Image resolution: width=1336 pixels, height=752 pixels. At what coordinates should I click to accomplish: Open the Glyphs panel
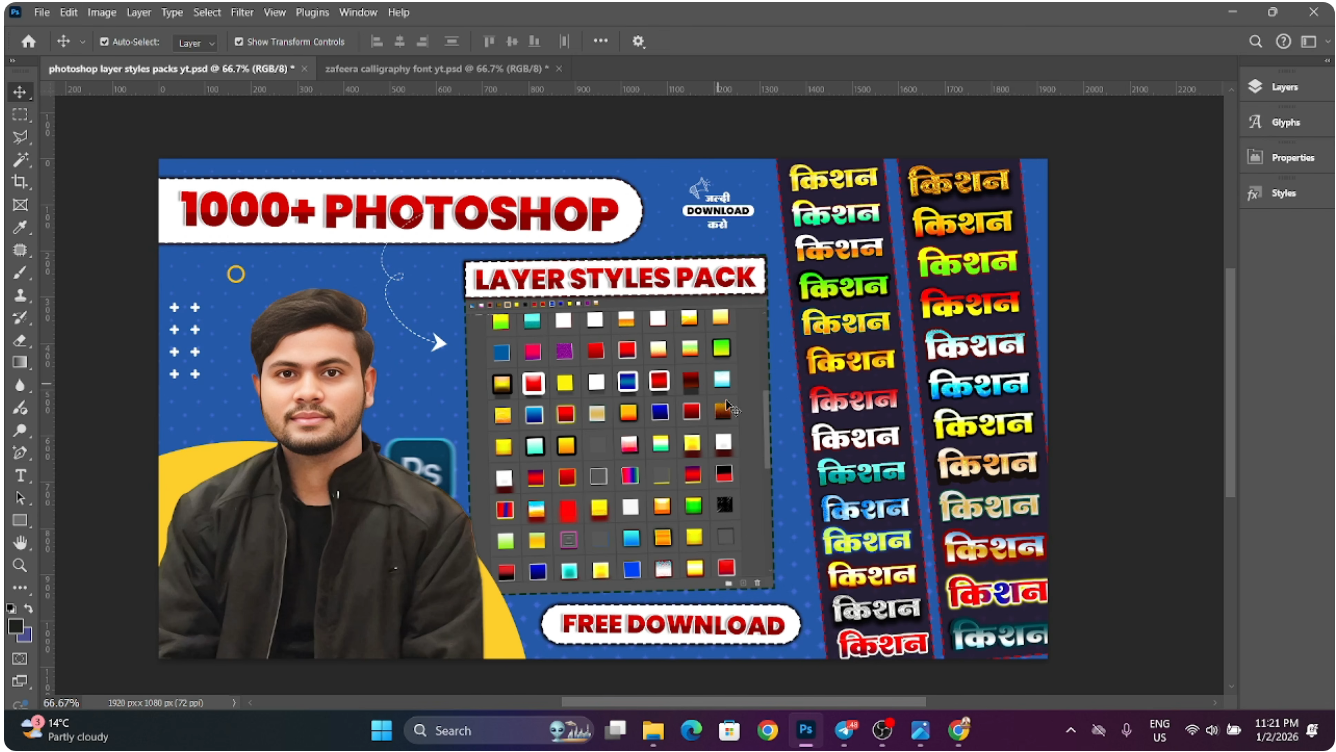pos(1285,122)
